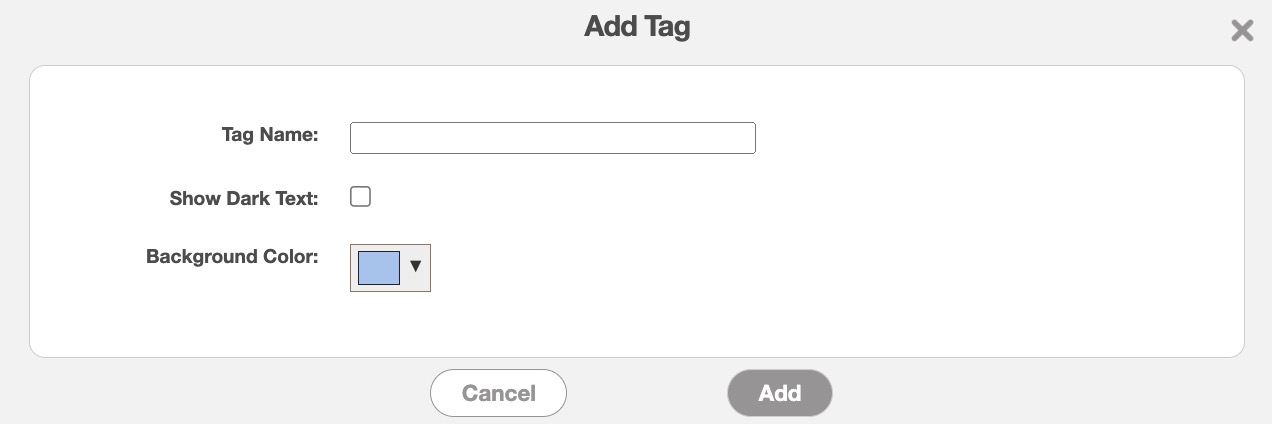
Task: Click the light blue color swatch
Action: pyautogui.click(x=379, y=268)
